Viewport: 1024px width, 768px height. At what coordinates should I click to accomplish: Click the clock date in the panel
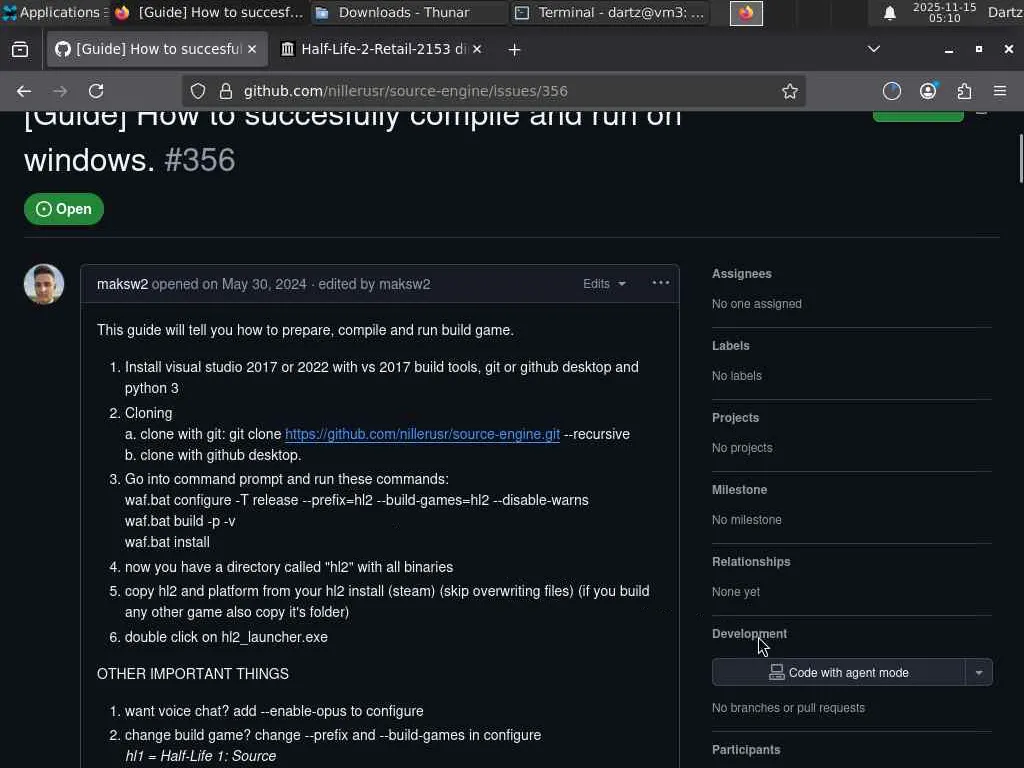[944, 12]
